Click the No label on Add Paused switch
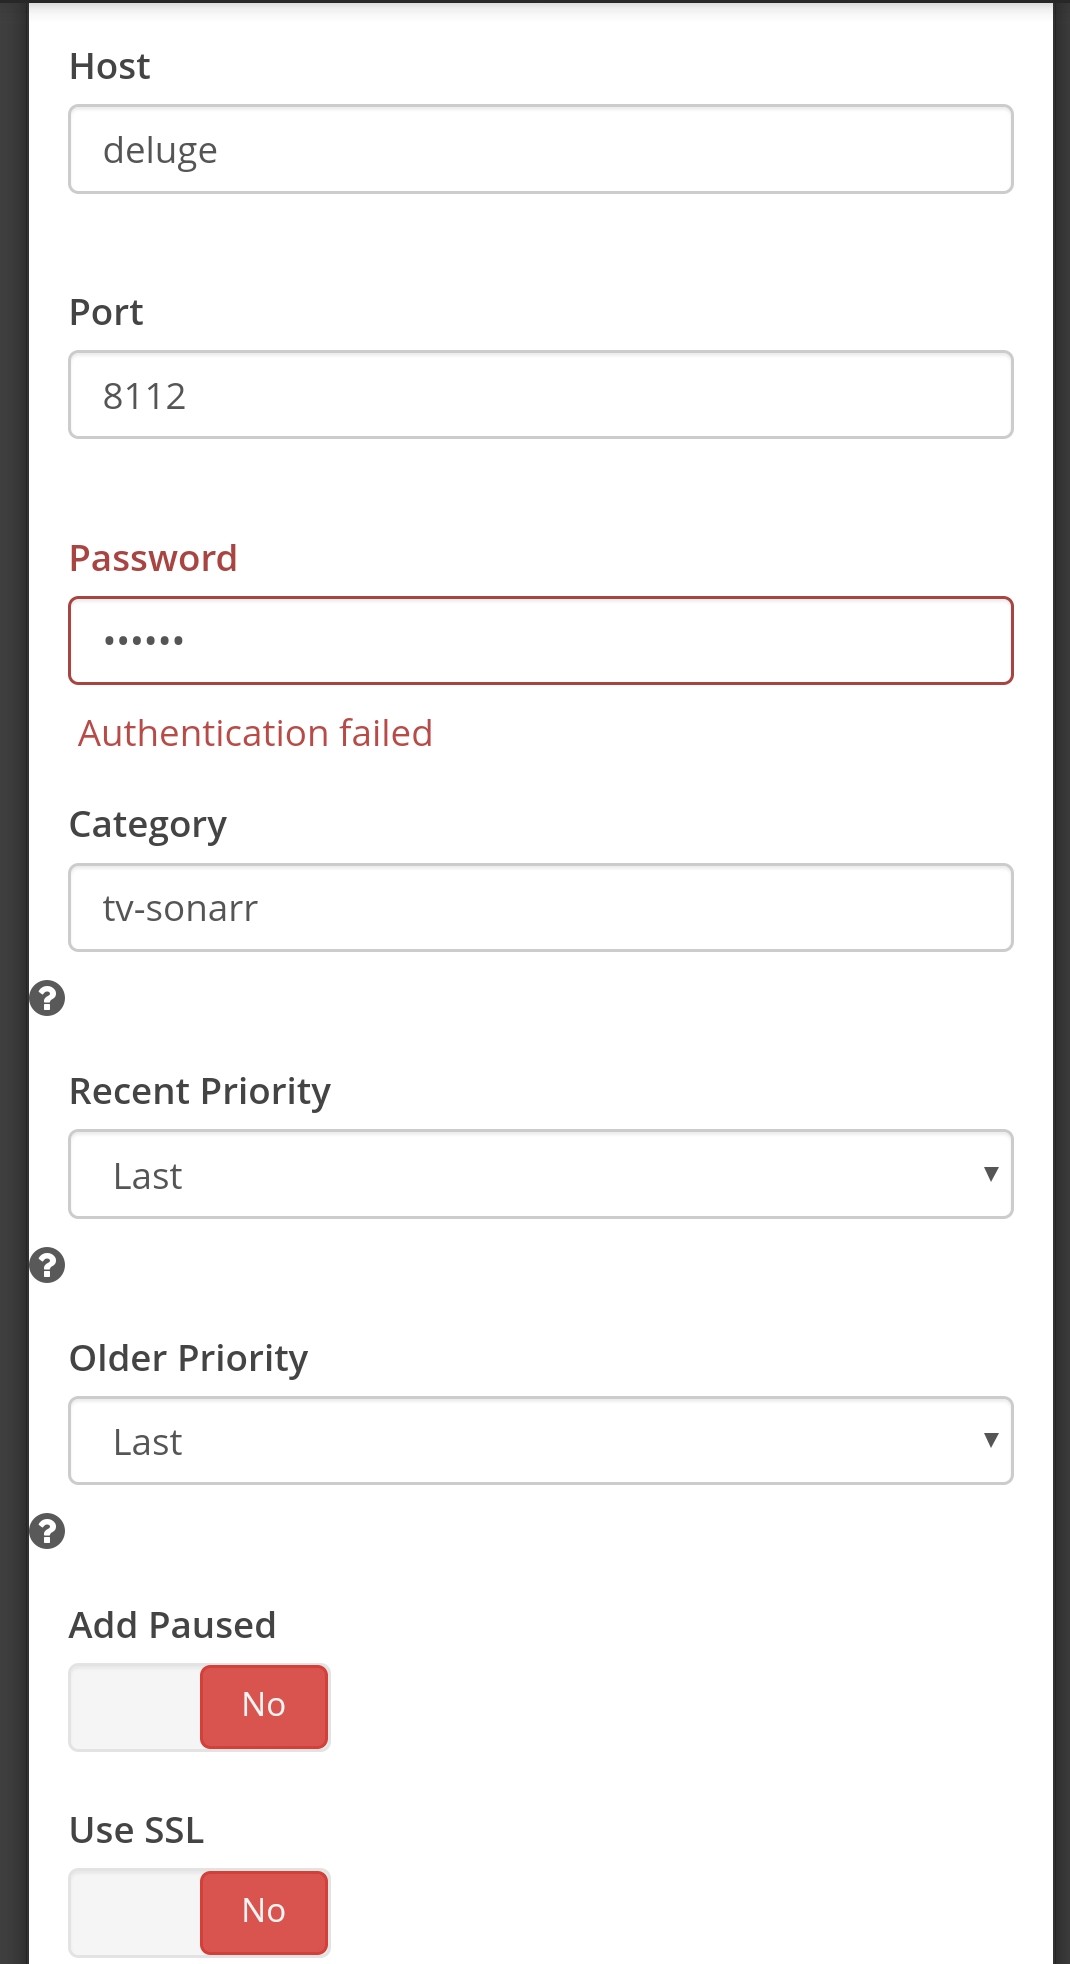1070x1964 pixels. pos(262,1706)
